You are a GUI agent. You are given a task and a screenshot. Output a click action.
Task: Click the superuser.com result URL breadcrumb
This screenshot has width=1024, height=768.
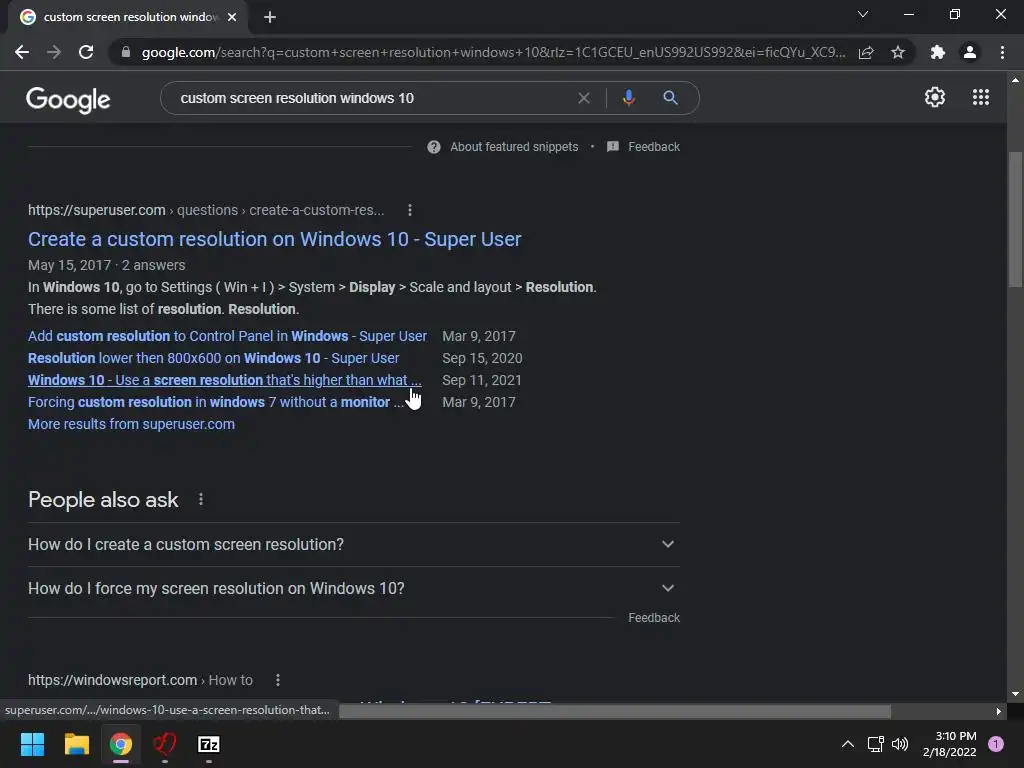[206, 210]
